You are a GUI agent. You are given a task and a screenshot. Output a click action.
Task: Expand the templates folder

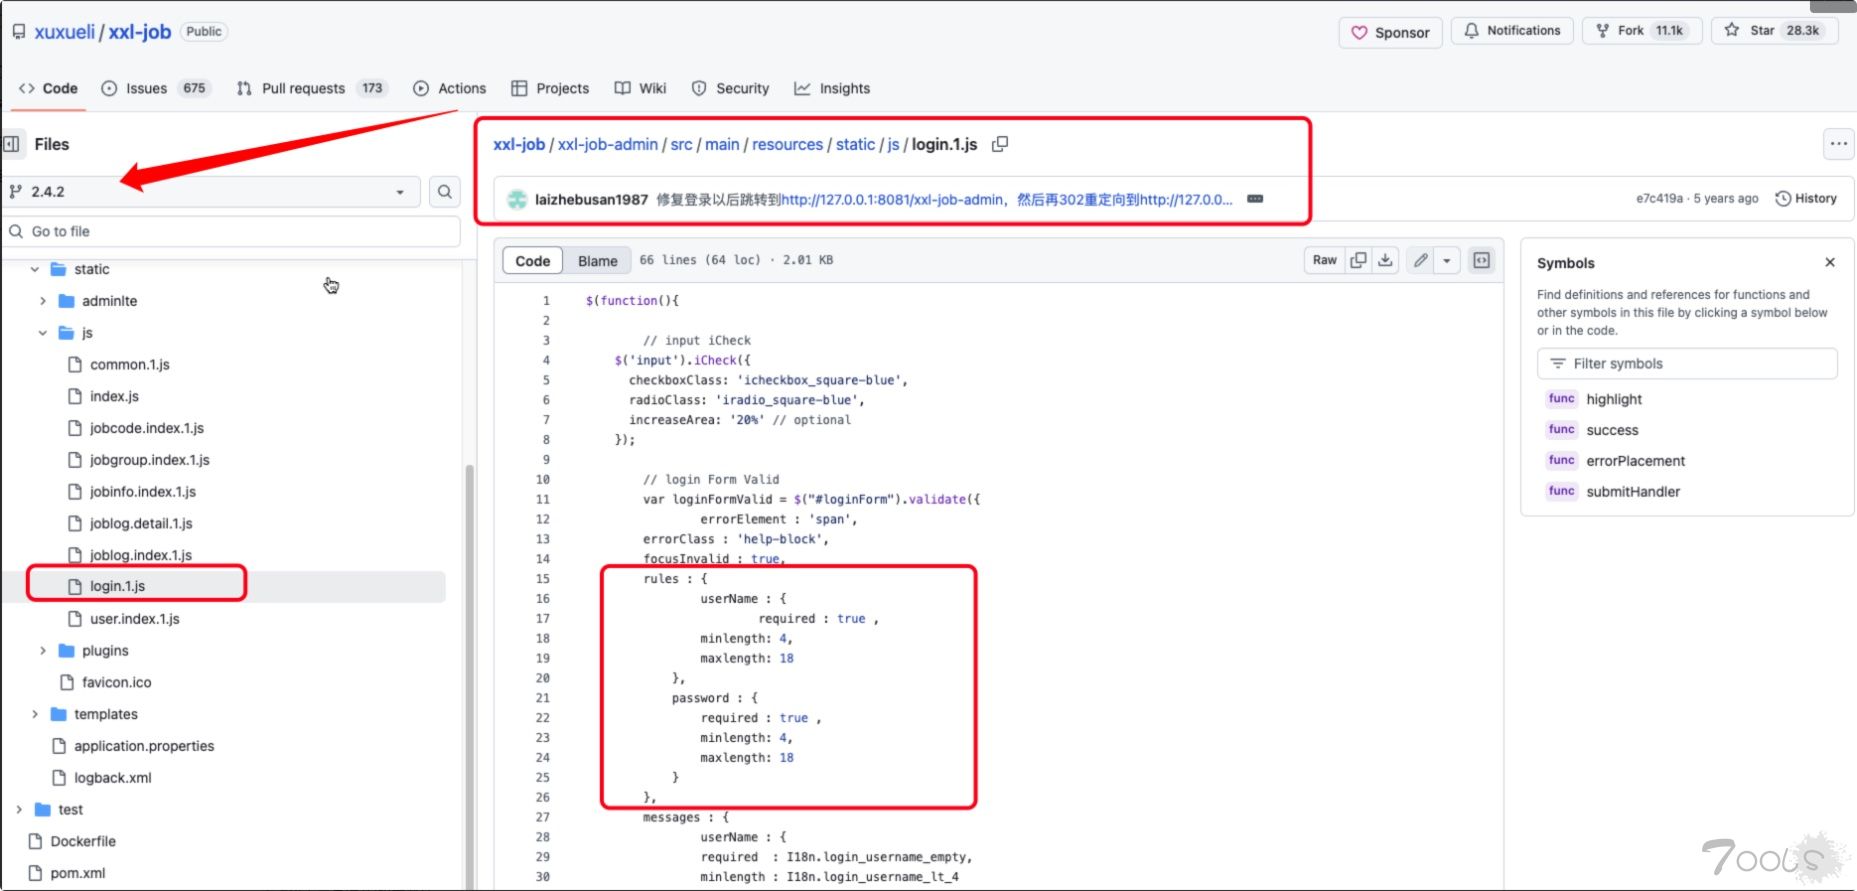pos(35,714)
